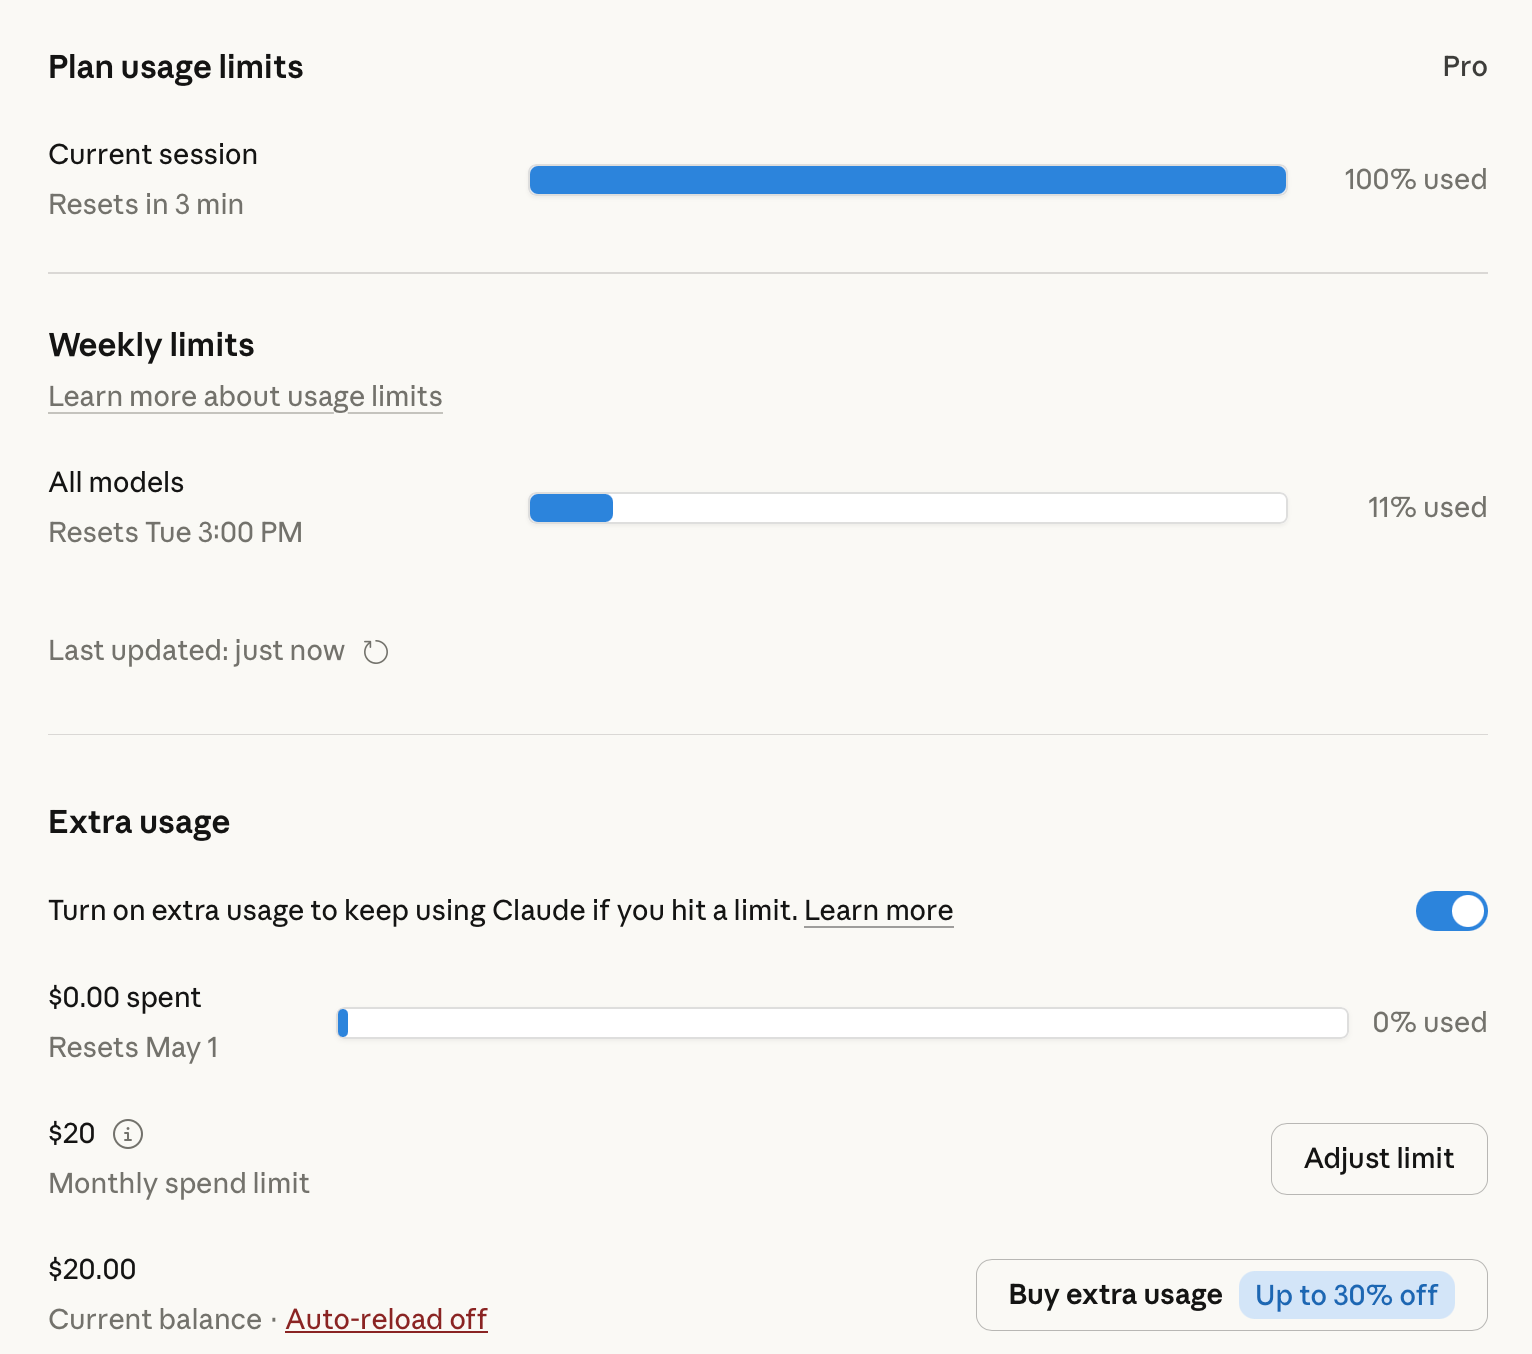This screenshot has width=1532, height=1354.
Task: Open Learn more about usage limits link
Action: click(245, 397)
